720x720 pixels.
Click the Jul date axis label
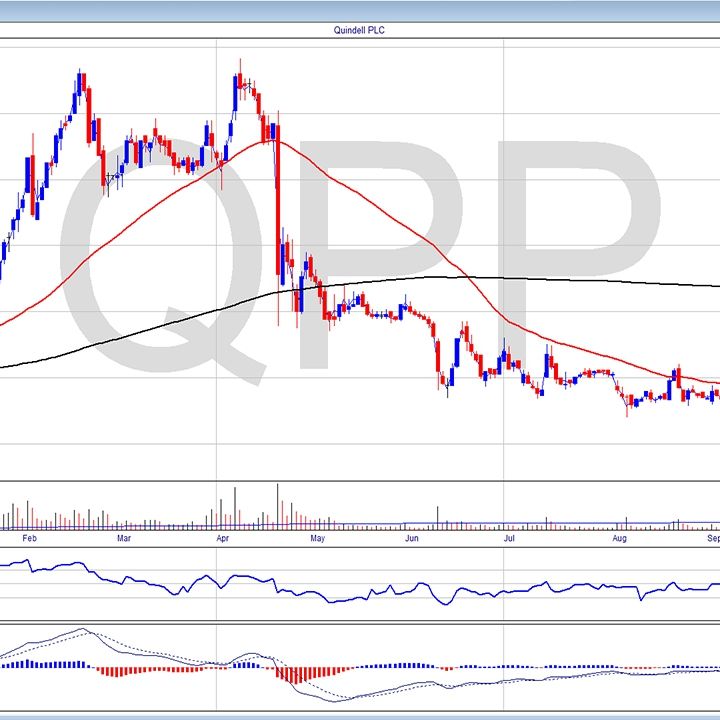509,538
